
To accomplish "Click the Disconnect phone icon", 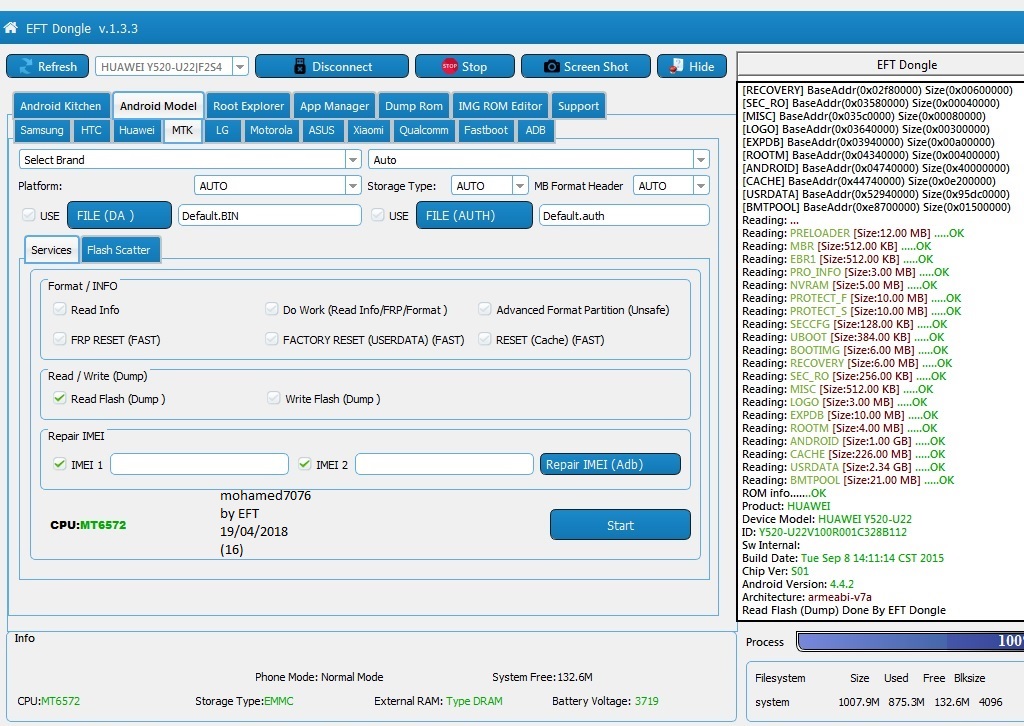I will pyautogui.click(x=300, y=66).
